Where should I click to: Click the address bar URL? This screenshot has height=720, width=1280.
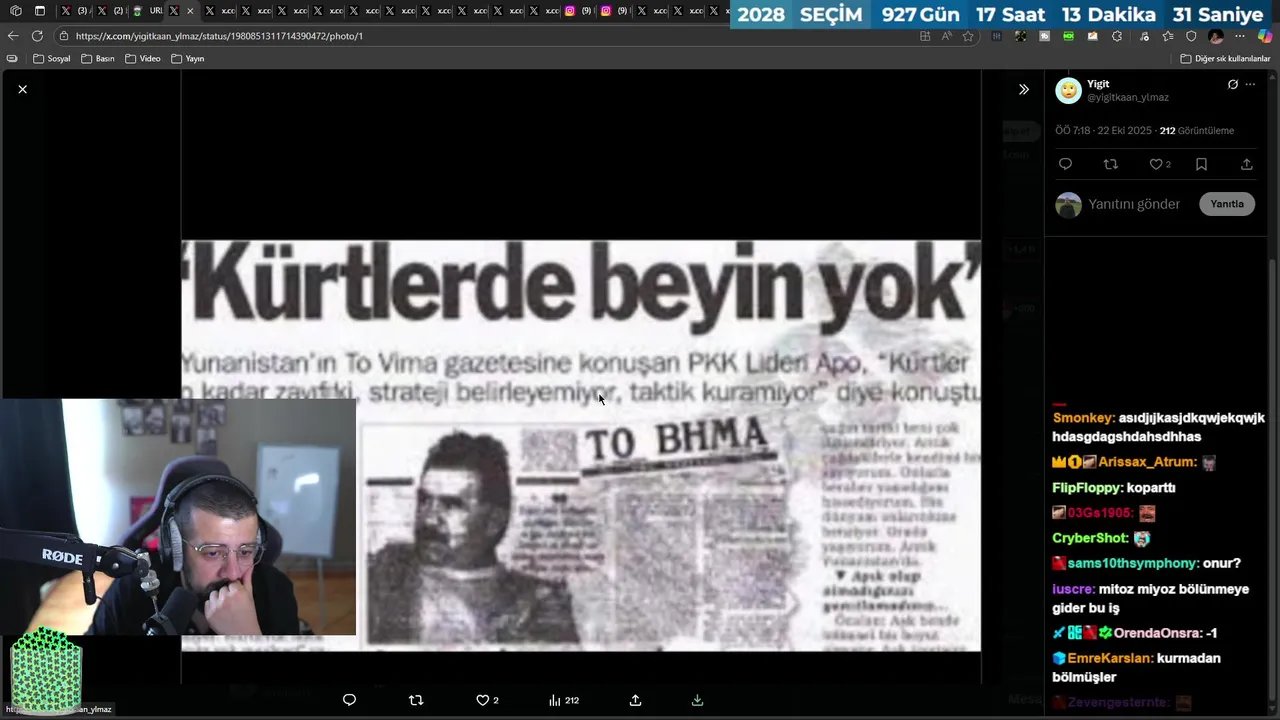(219, 36)
